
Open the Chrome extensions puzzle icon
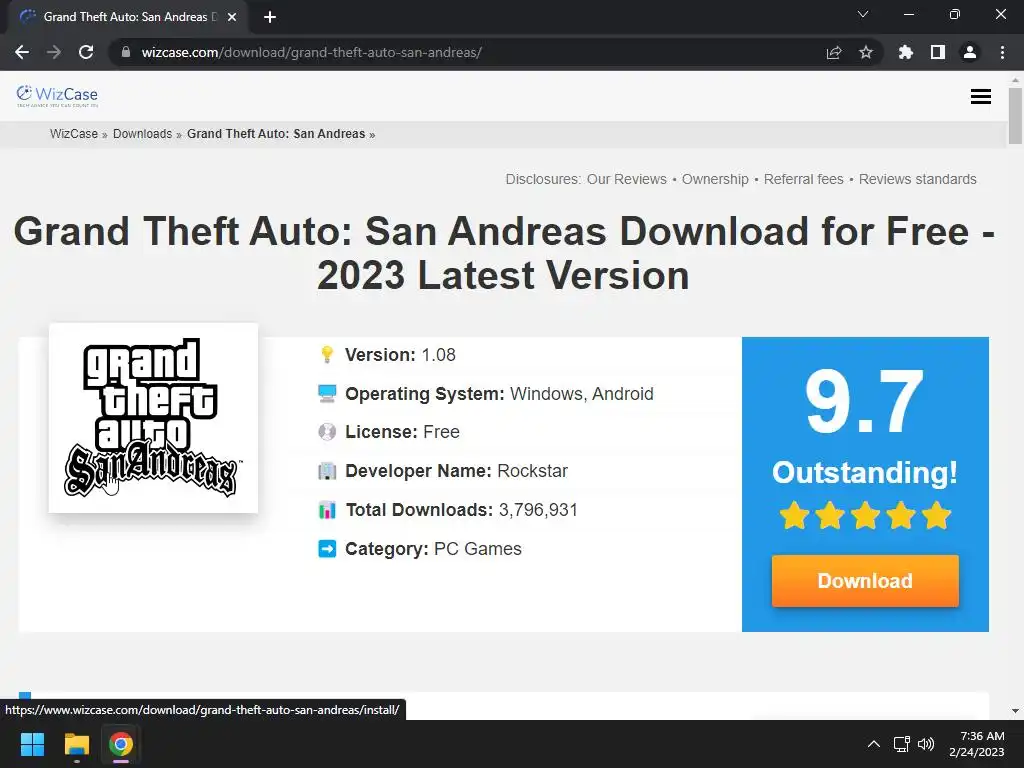906,52
